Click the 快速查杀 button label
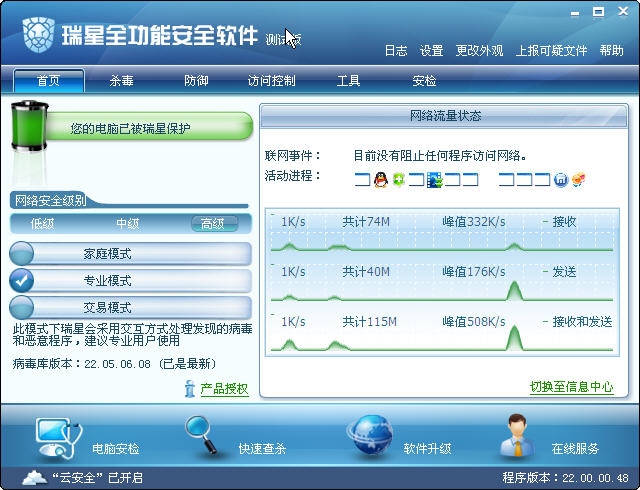This screenshot has height=490, width=640. [262, 449]
